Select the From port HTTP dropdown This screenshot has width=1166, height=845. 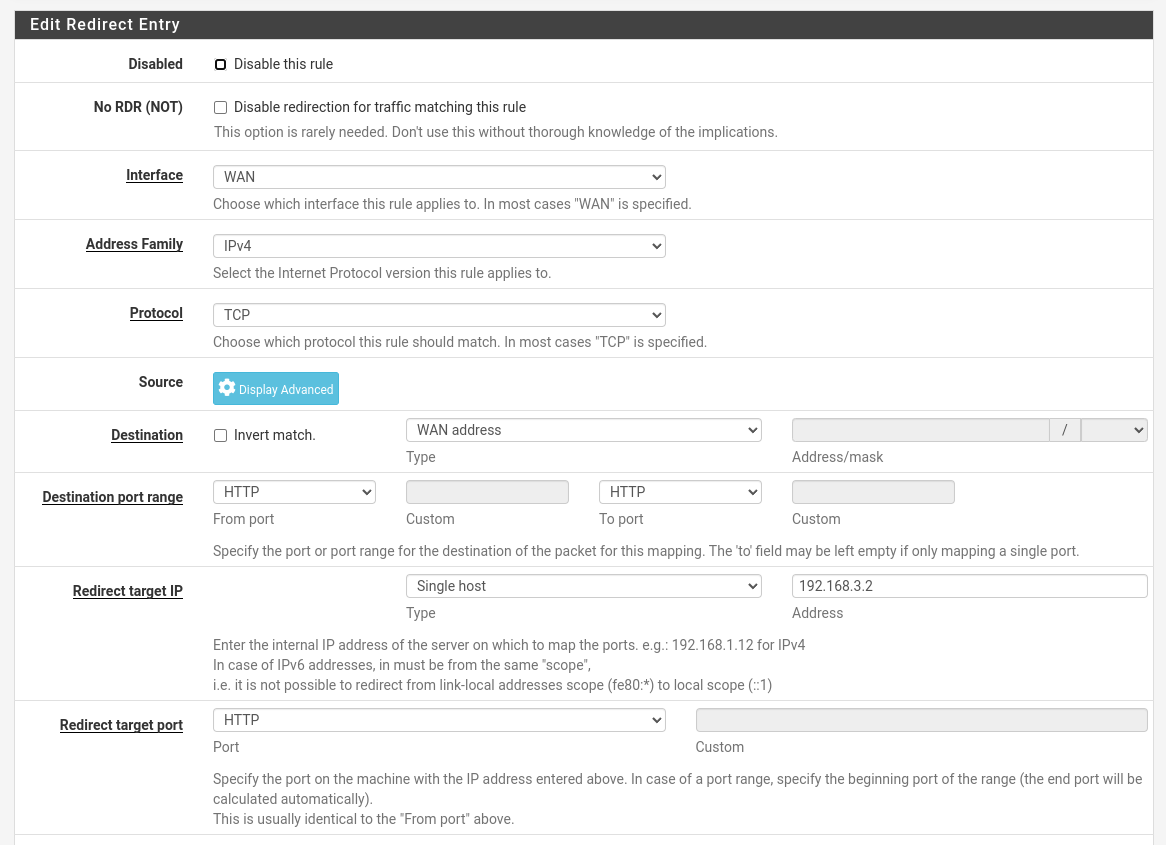pyautogui.click(x=294, y=492)
